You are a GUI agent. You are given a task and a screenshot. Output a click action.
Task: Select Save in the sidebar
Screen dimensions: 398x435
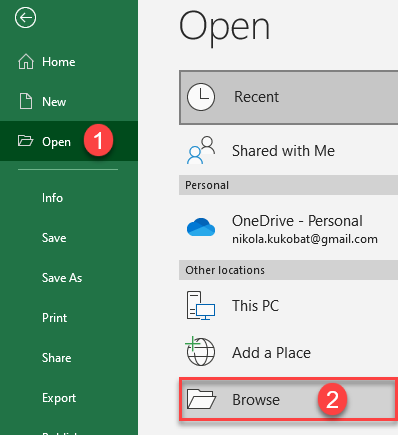[54, 238]
